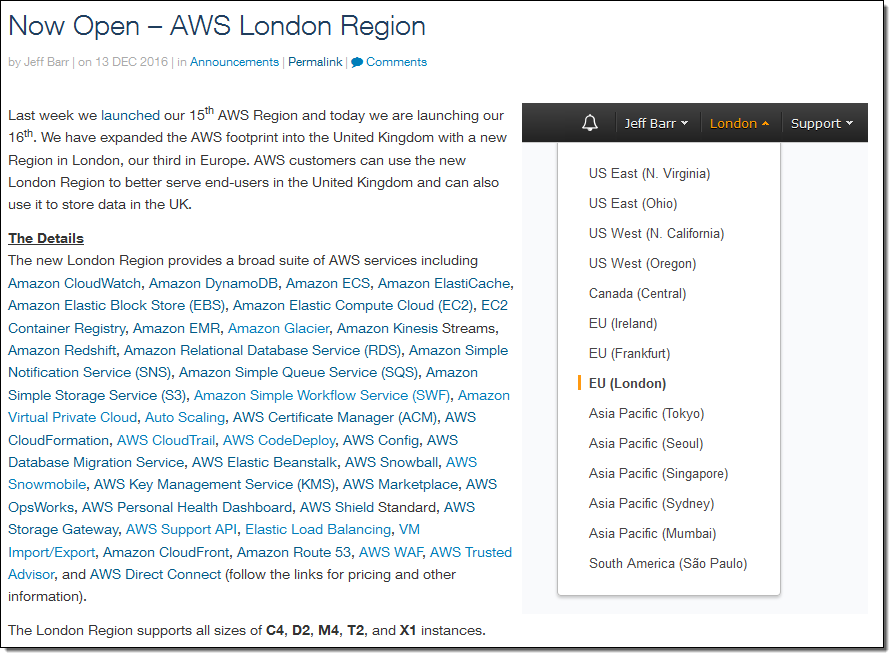This screenshot has height=658, width=894.
Task: Open AWS Certificate Manager (ACM) link
Action: [x=335, y=417]
